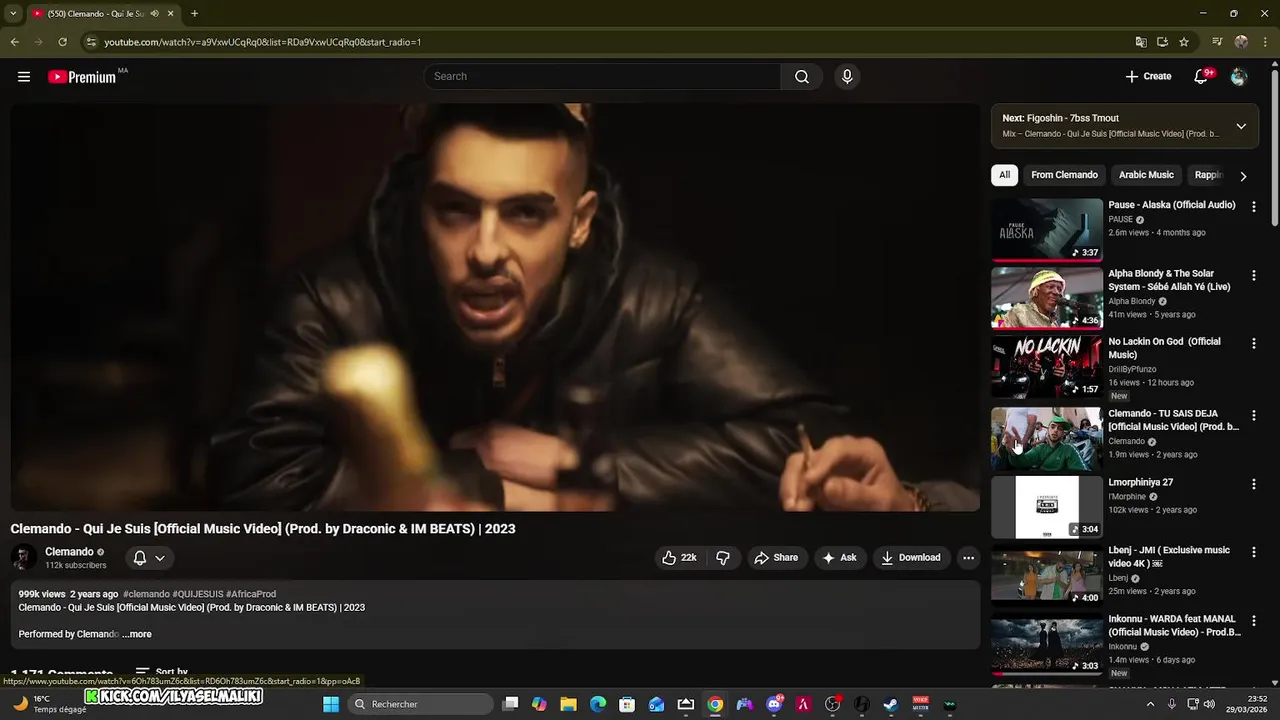This screenshot has width=1280, height=720.
Task: Like the video with 22k likes
Action: 679,558
